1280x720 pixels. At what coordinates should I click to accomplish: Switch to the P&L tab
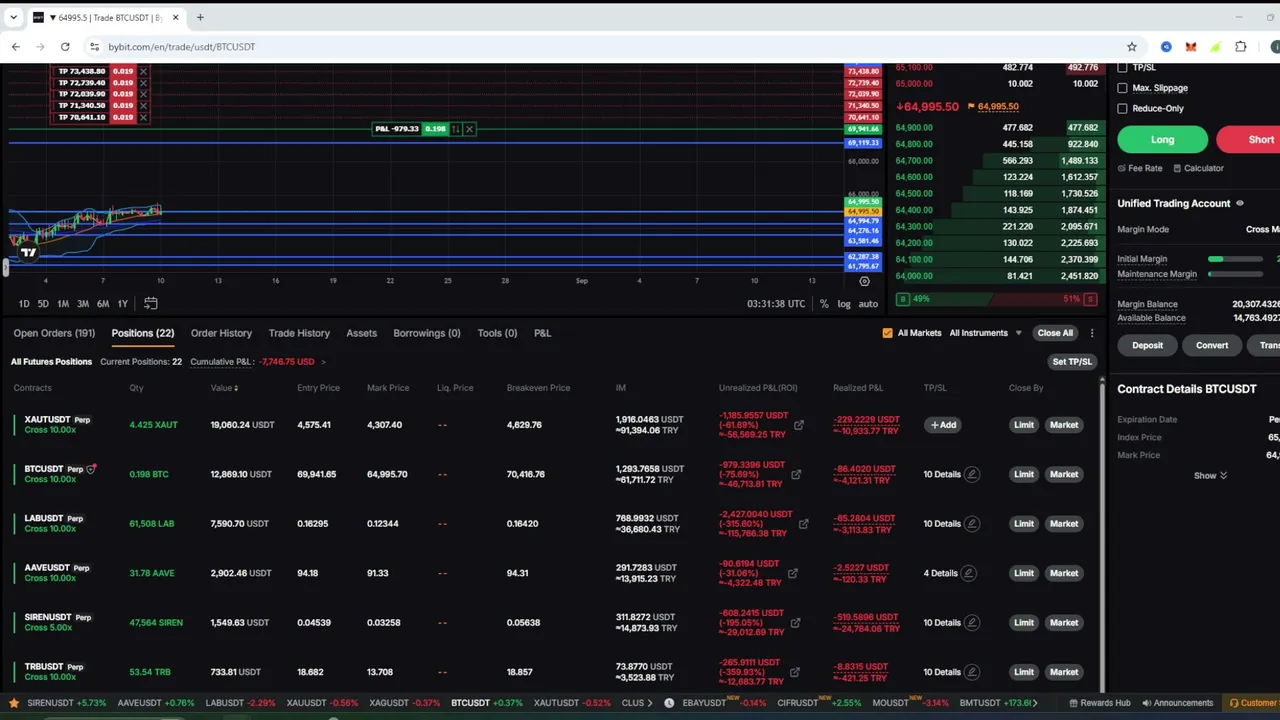point(542,333)
